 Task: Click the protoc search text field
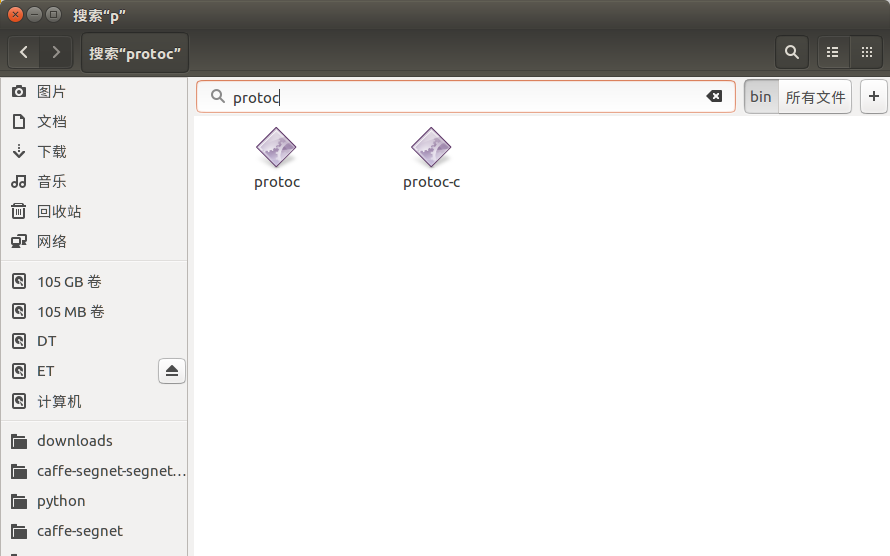(465, 96)
